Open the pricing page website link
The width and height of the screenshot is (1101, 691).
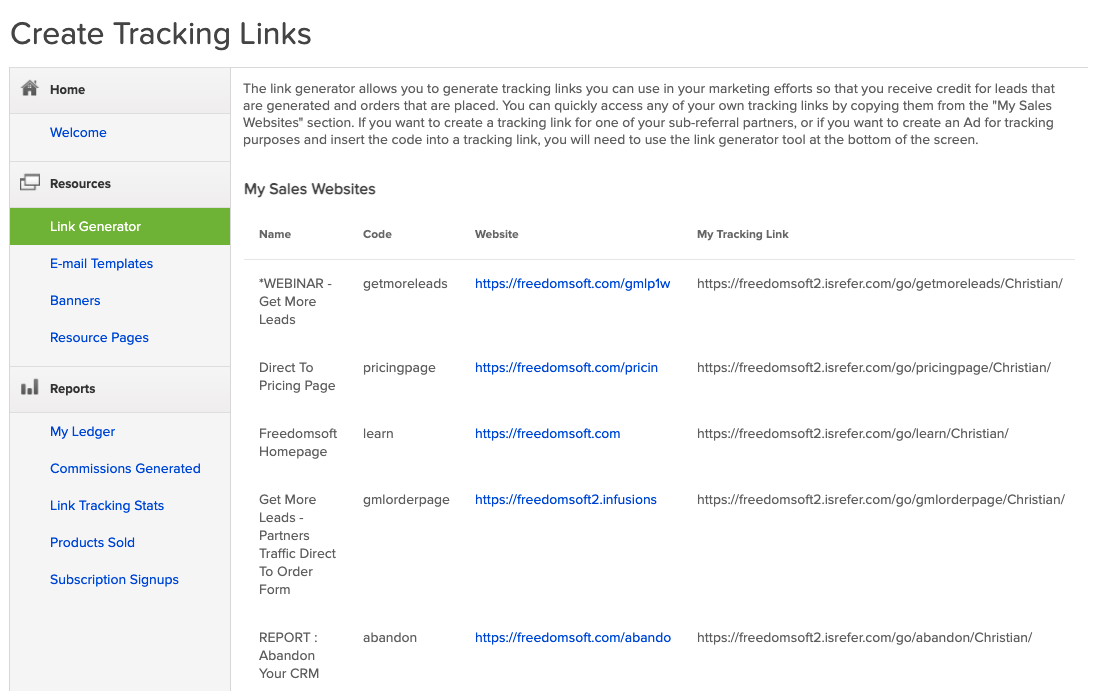pyautogui.click(x=566, y=367)
